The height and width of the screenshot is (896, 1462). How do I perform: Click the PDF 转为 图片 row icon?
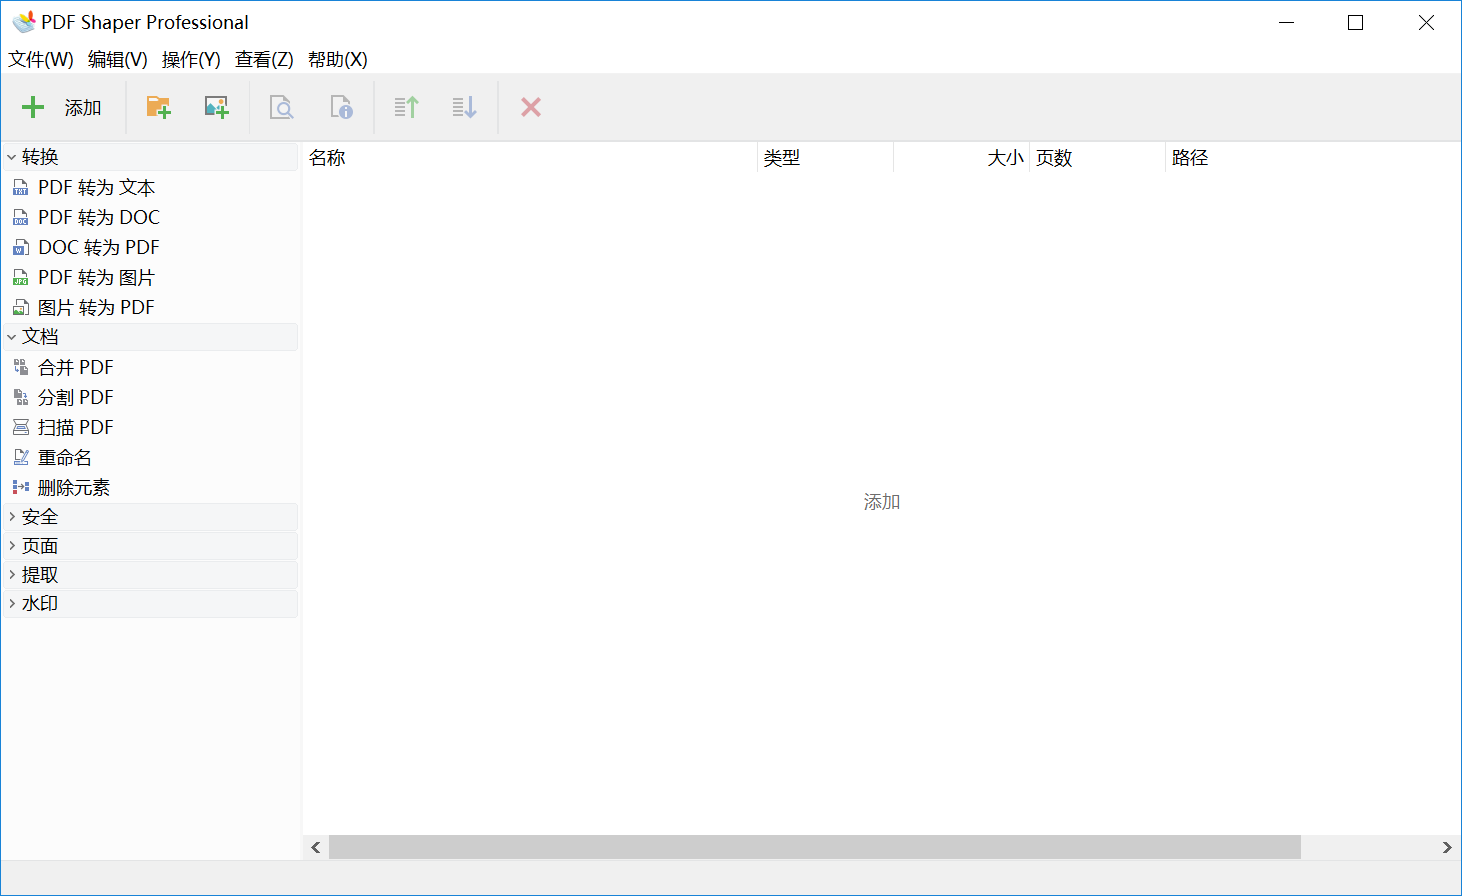coord(21,278)
